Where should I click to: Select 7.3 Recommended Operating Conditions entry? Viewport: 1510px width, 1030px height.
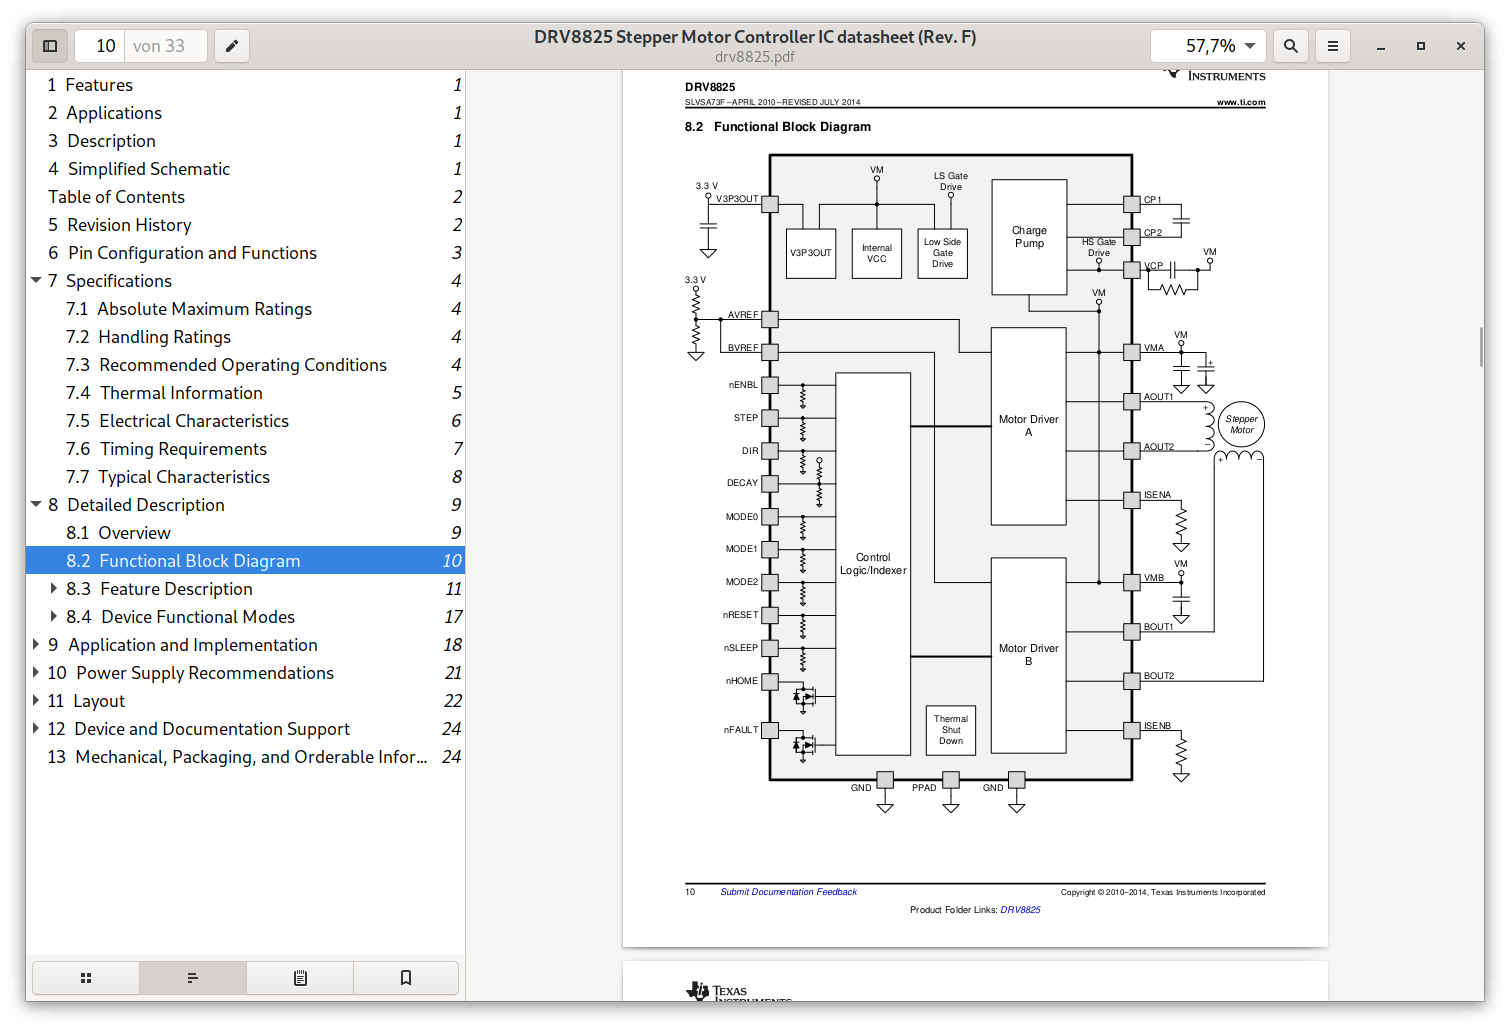(x=245, y=365)
